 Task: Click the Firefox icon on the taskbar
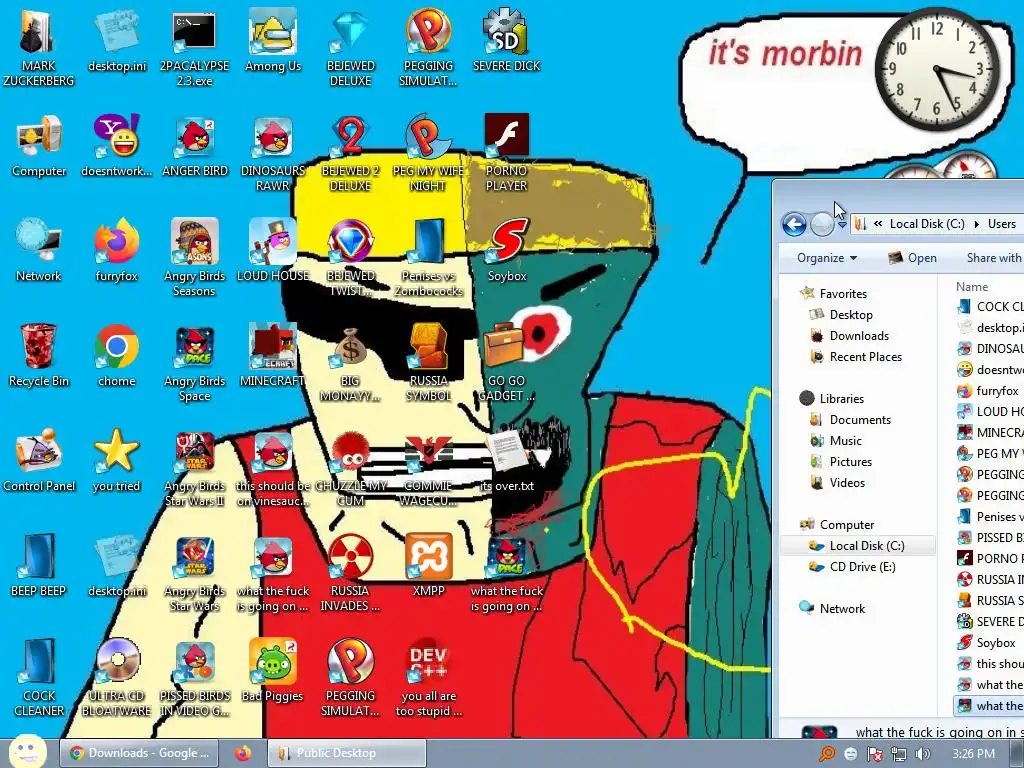243,753
